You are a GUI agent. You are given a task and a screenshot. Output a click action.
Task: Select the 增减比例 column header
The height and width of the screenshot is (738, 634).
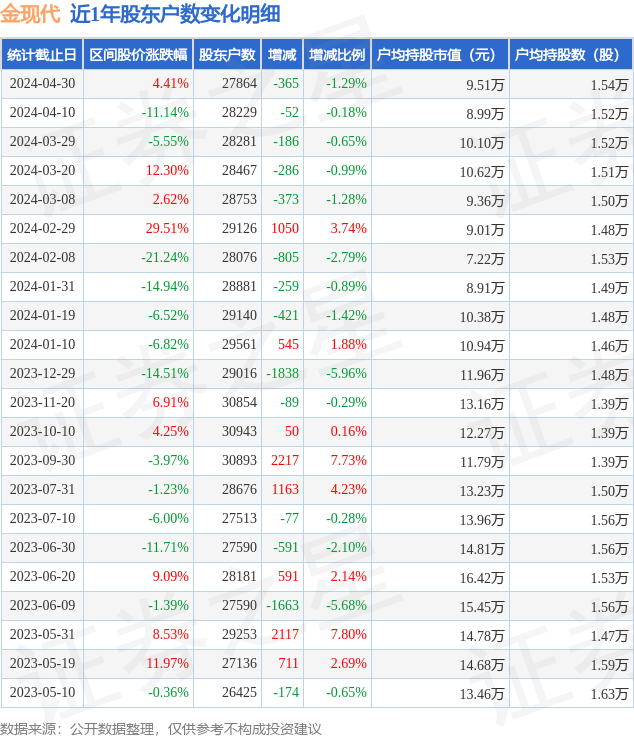337,55
